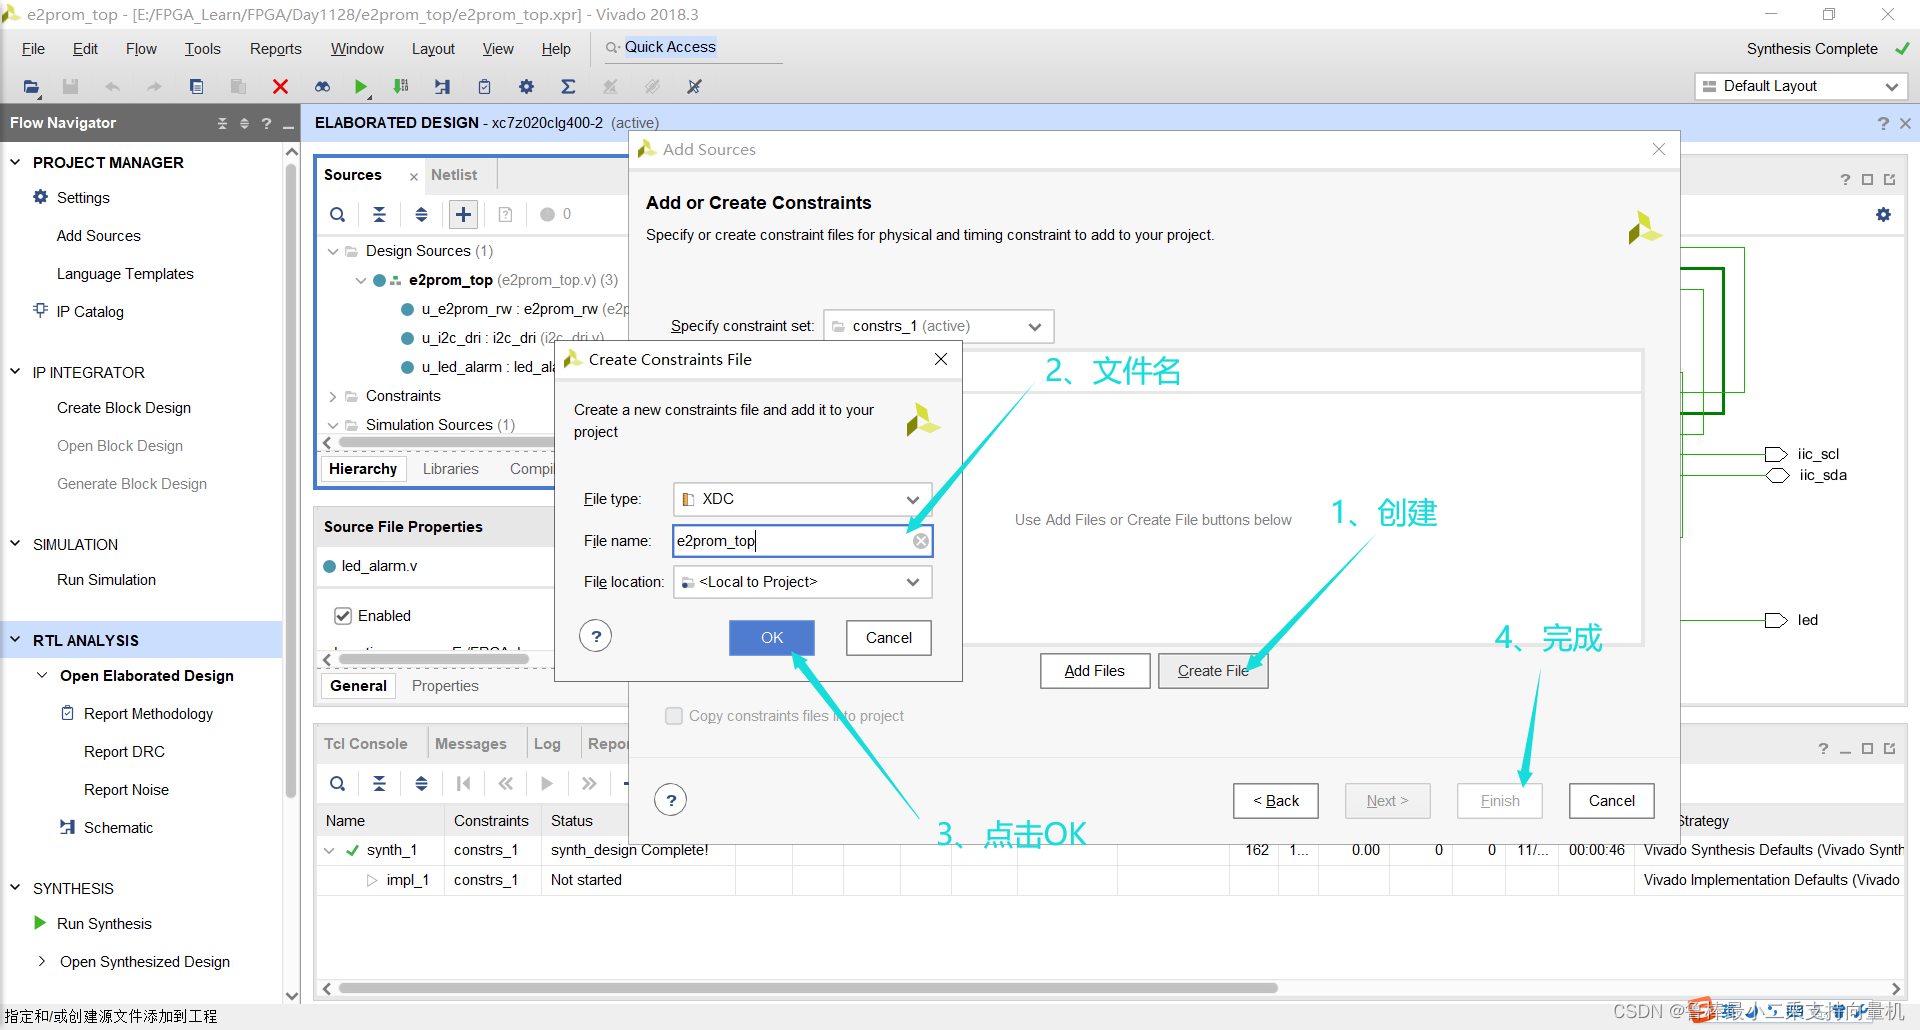Click the Create File button
The width and height of the screenshot is (1920, 1030).
[1213, 671]
